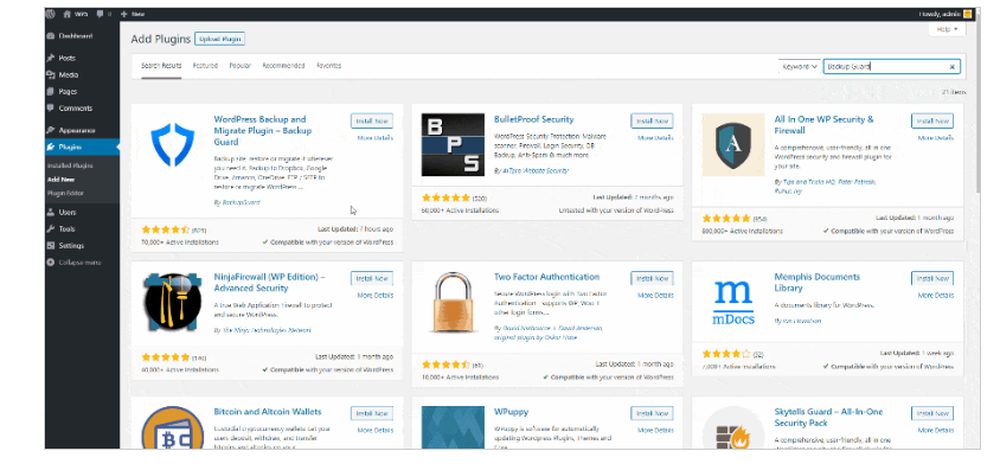Clear the plugin search field with X
The width and height of the screenshot is (1000, 466).
click(953, 66)
